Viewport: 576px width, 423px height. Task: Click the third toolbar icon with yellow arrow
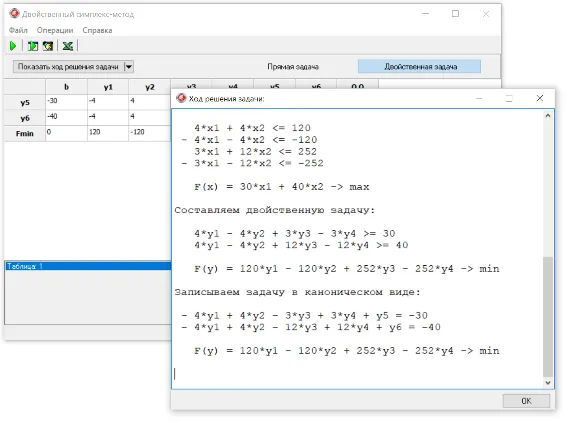click(48, 46)
